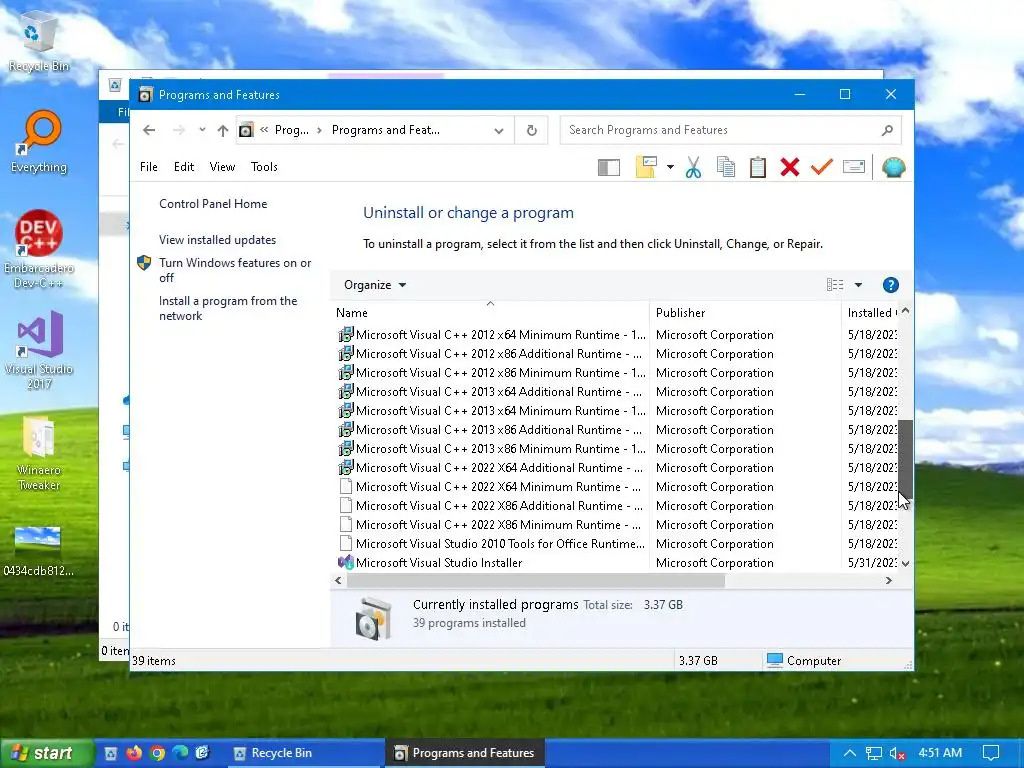Open the File menu
This screenshot has height=768, width=1024.
point(149,167)
